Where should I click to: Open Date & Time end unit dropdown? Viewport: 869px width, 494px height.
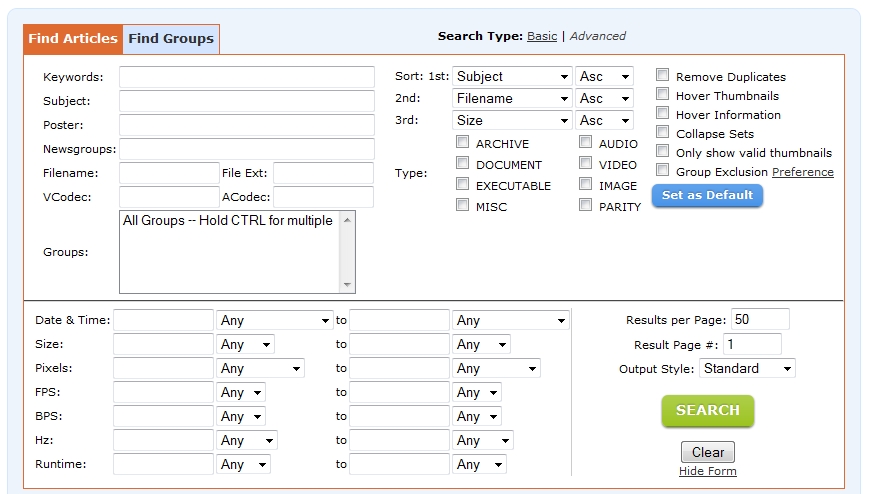tap(511, 320)
